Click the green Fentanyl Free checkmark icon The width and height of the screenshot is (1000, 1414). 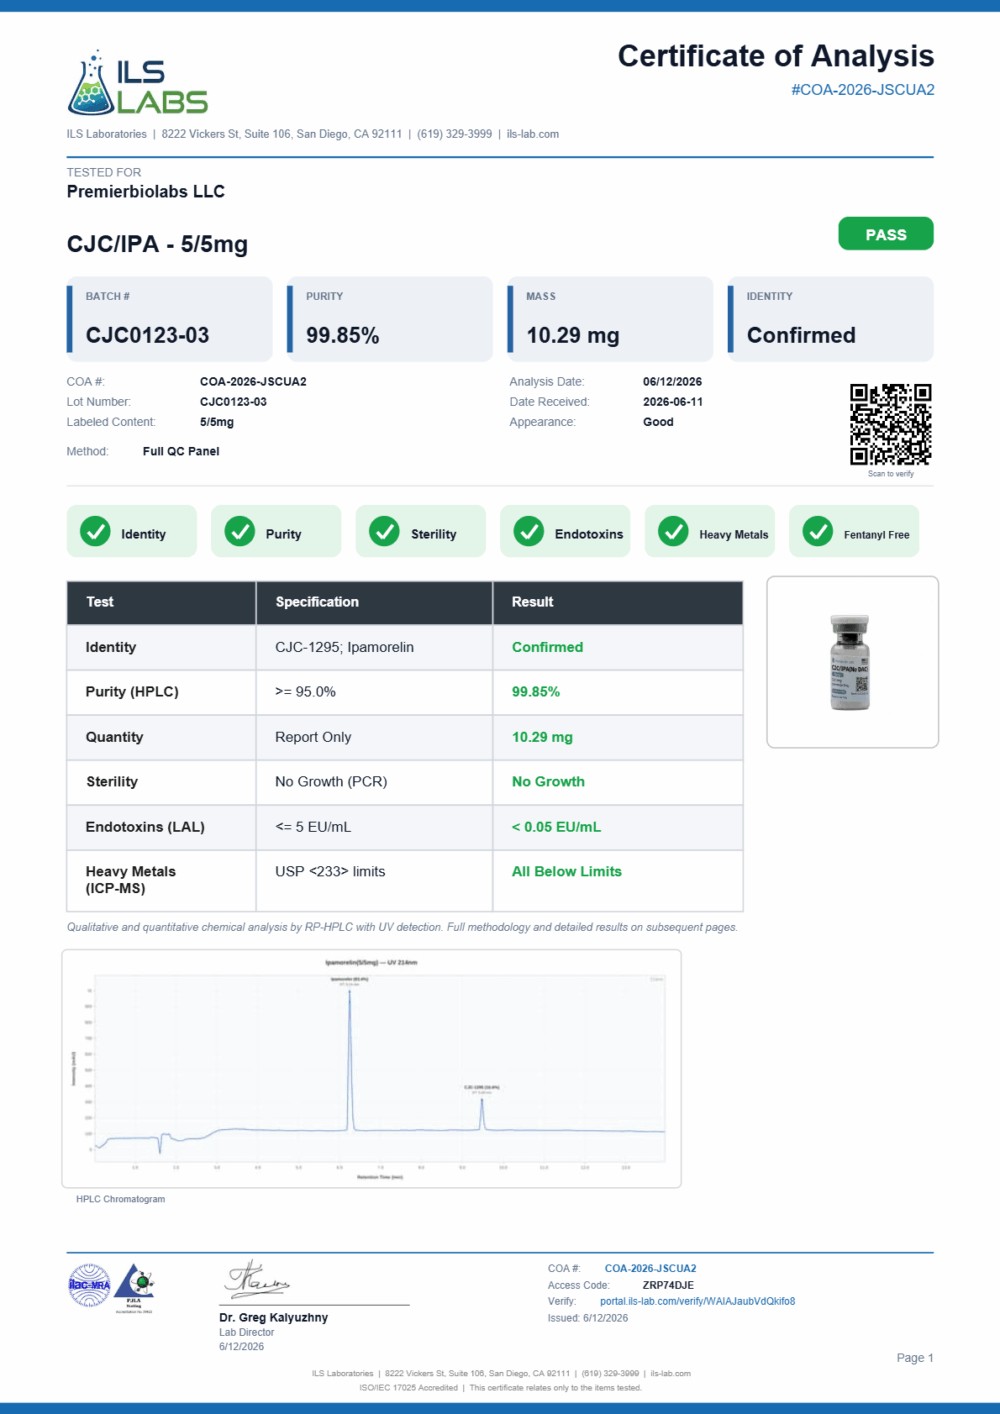(818, 531)
